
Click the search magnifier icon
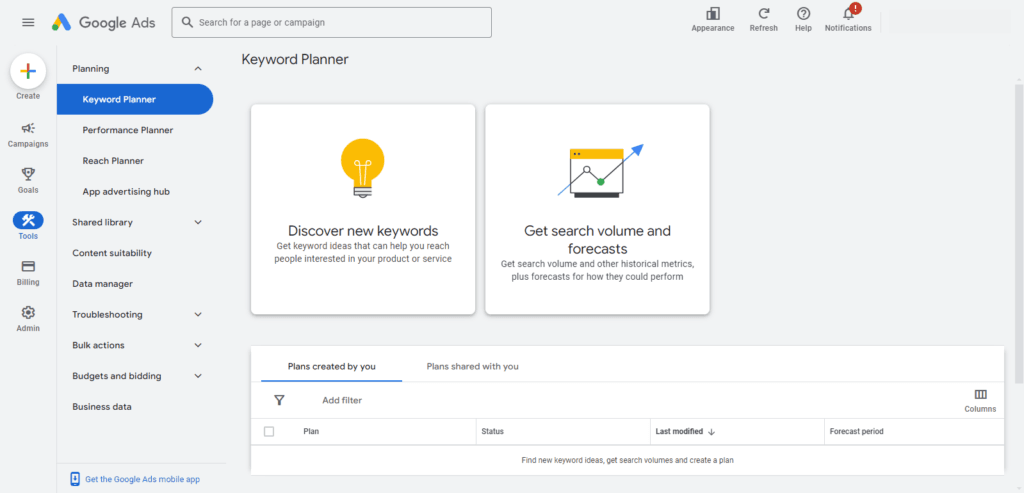click(187, 22)
